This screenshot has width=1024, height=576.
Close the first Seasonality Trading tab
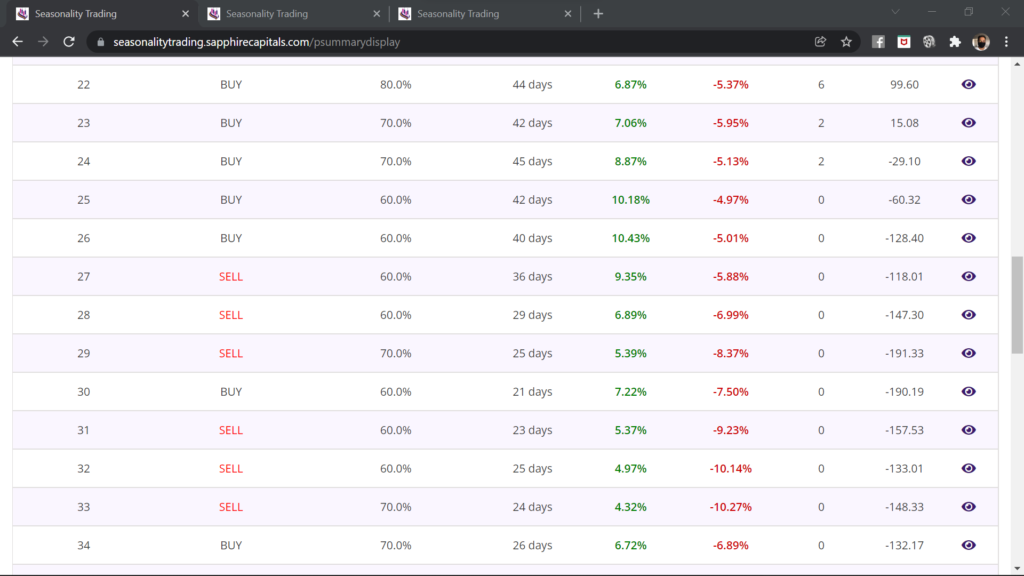pyautogui.click(x=186, y=14)
